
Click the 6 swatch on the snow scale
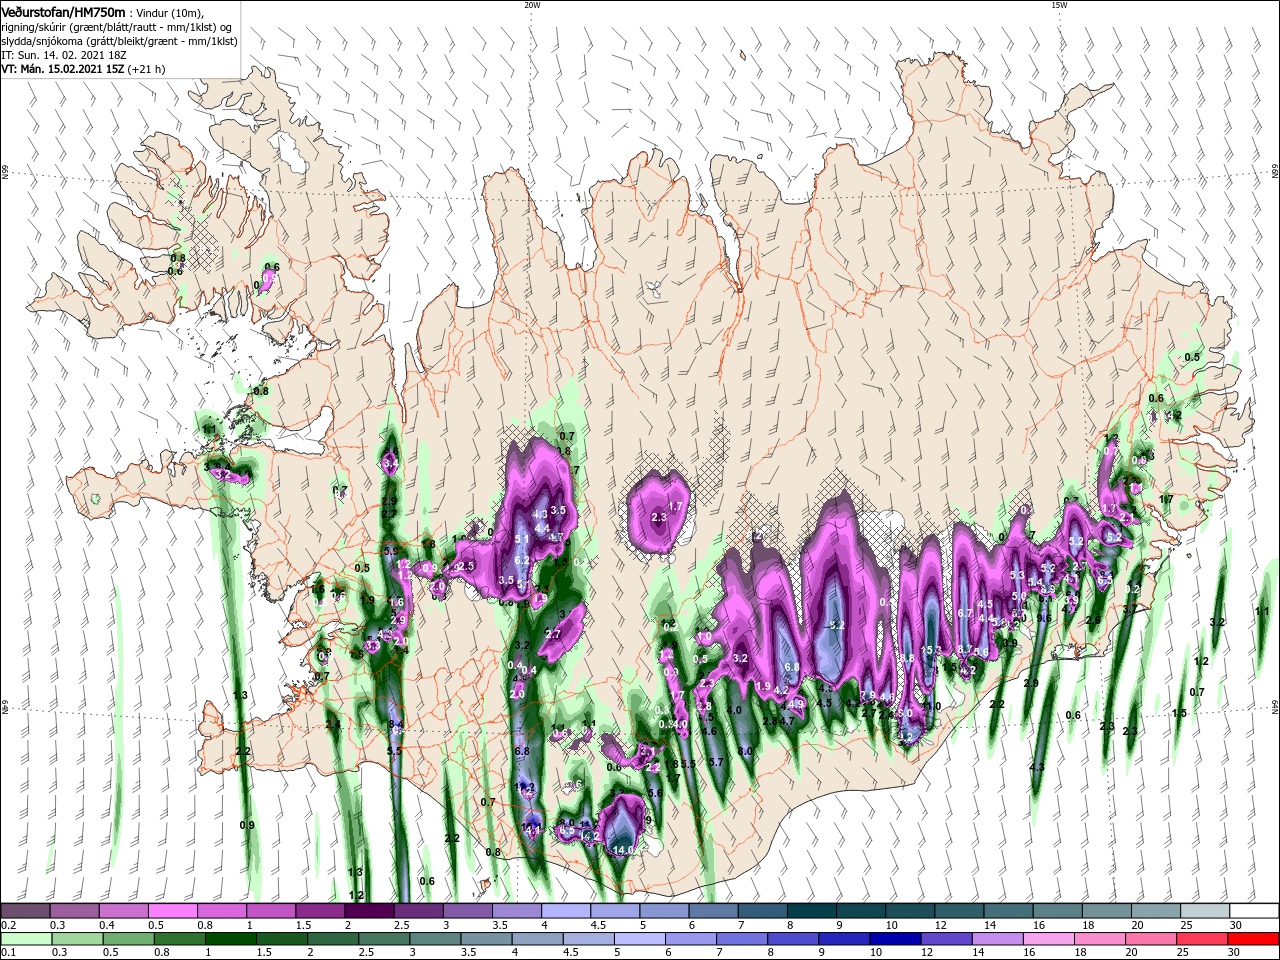coord(713,910)
